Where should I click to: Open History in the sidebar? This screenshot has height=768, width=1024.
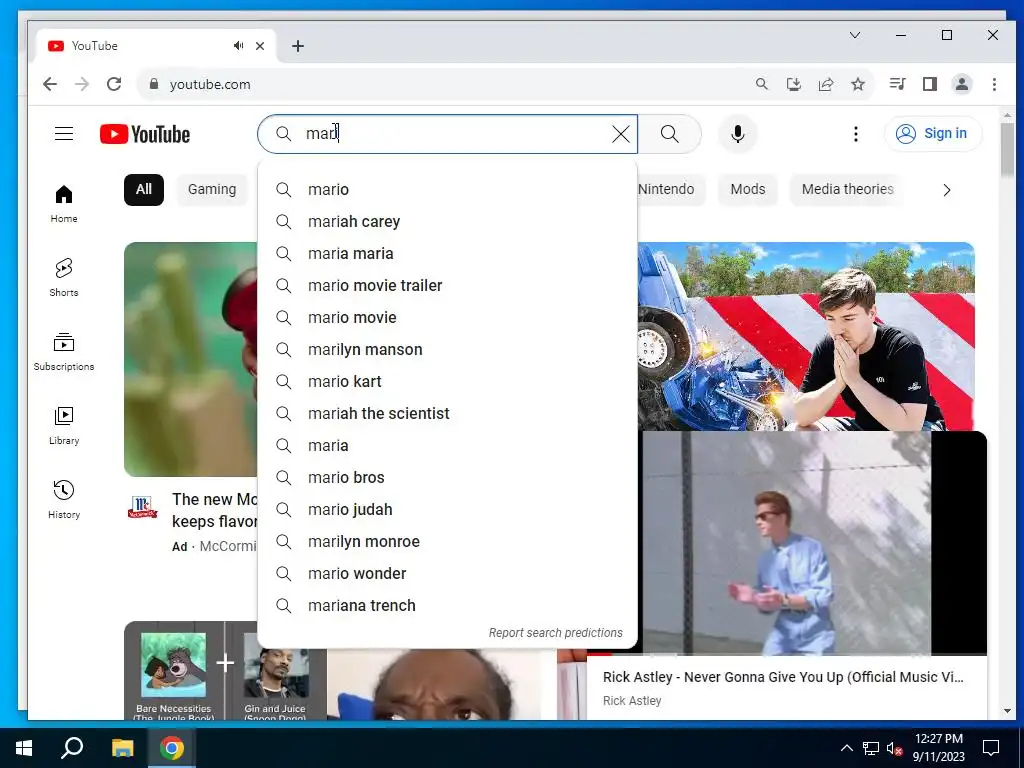[64, 500]
